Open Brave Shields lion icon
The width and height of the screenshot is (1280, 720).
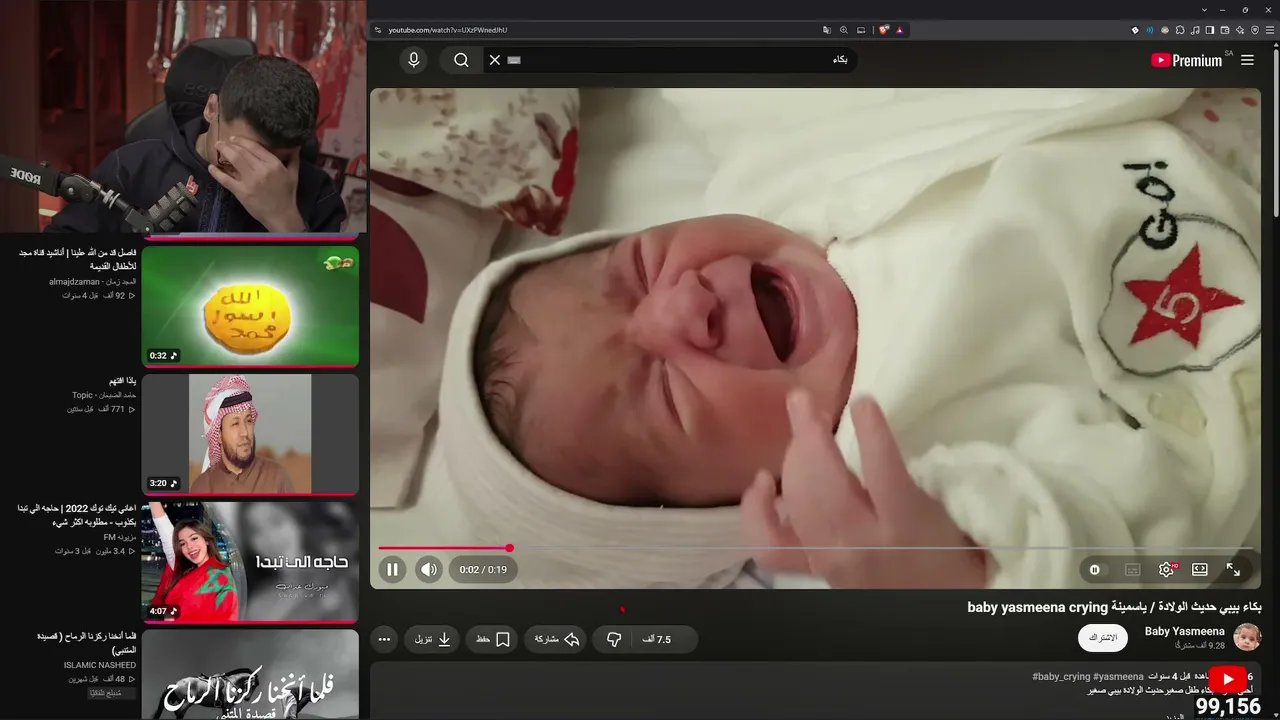[x=884, y=30]
